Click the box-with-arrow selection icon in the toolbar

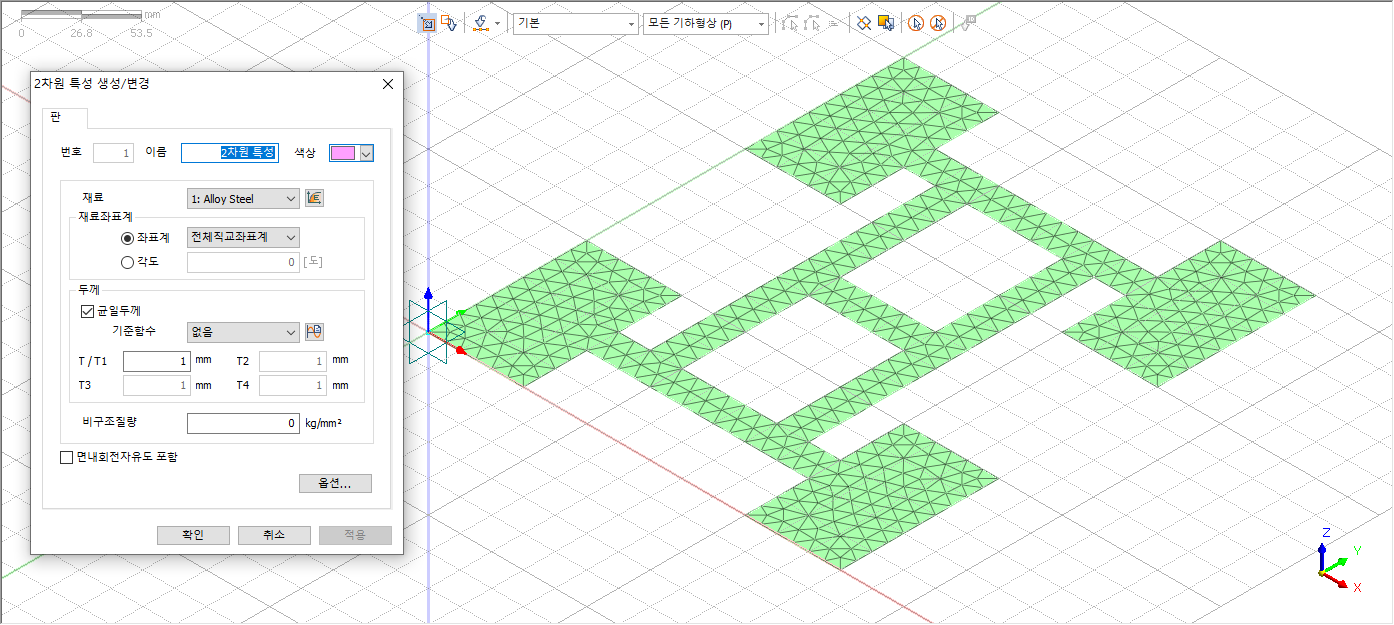tap(450, 23)
